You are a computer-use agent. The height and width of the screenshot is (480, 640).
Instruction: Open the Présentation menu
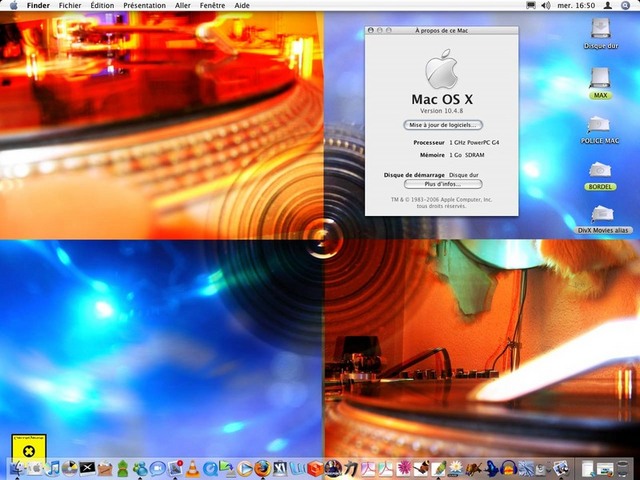click(x=144, y=5)
